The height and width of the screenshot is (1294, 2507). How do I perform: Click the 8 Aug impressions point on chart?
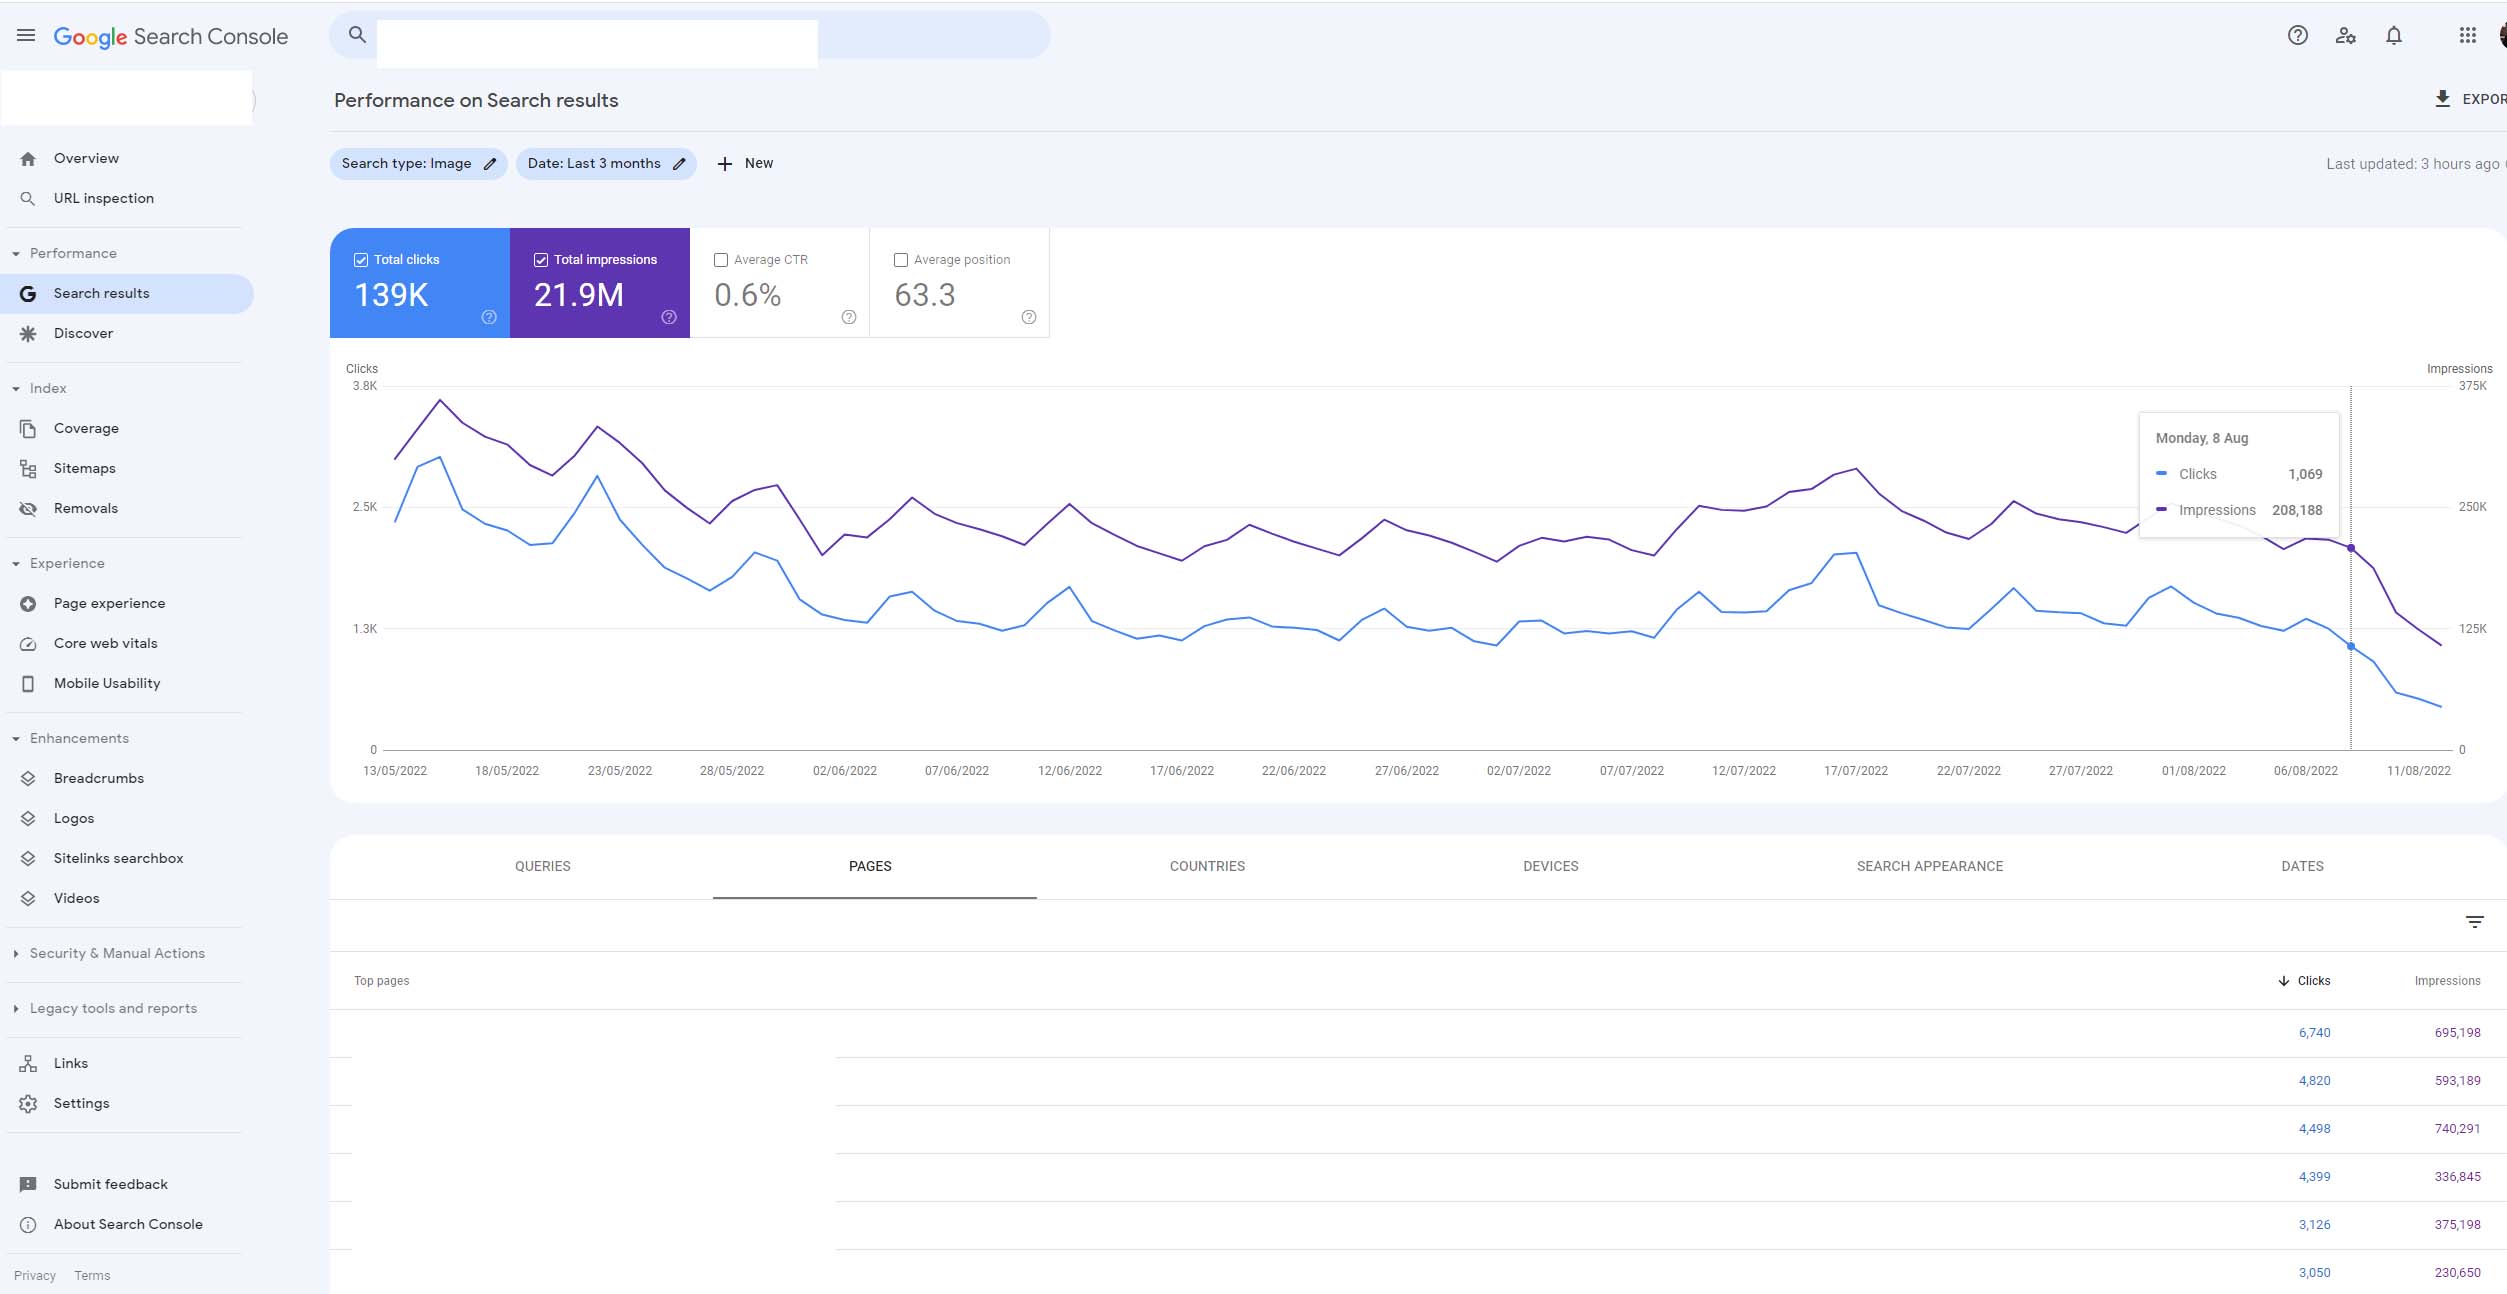pos(2351,548)
